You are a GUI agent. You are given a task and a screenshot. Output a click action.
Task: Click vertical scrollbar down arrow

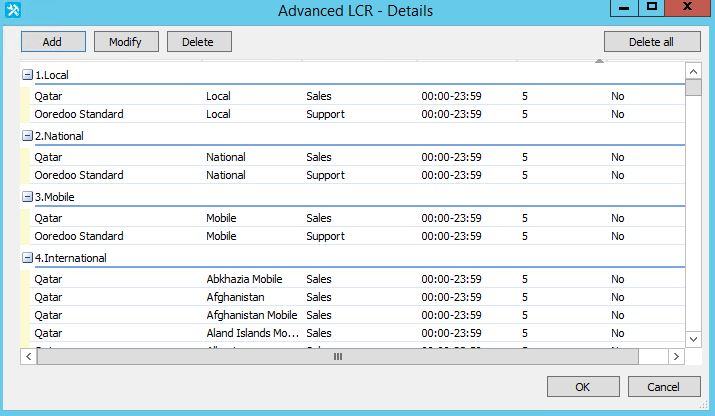click(692, 339)
